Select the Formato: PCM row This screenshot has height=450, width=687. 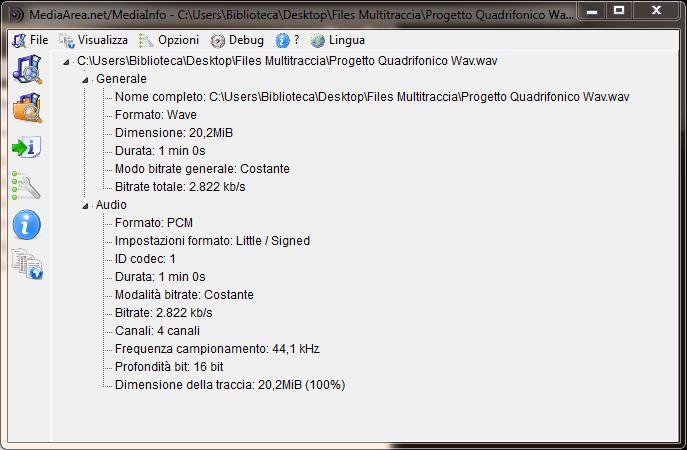(154, 223)
